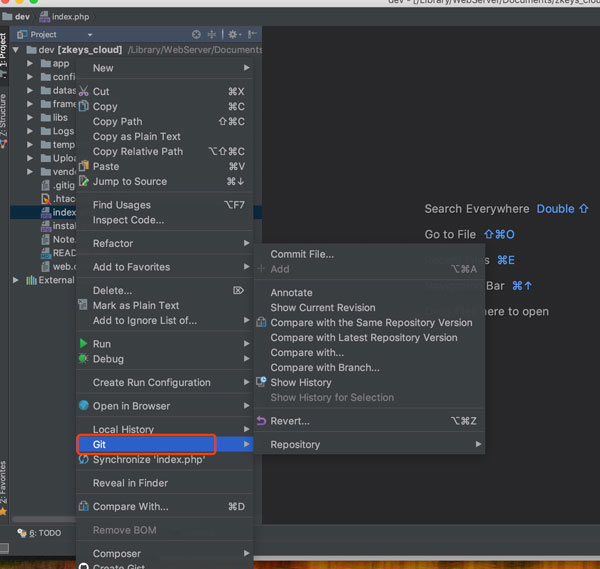Click the tool window toggle at bottom-left corner
Image resolution: width=600 pixels, height=569 pixels.
[4, 548]
